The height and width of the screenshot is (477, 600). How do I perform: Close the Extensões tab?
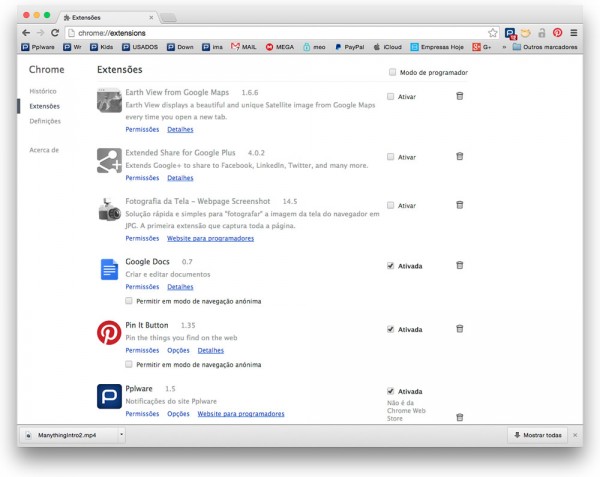click(x=151, y=18)
